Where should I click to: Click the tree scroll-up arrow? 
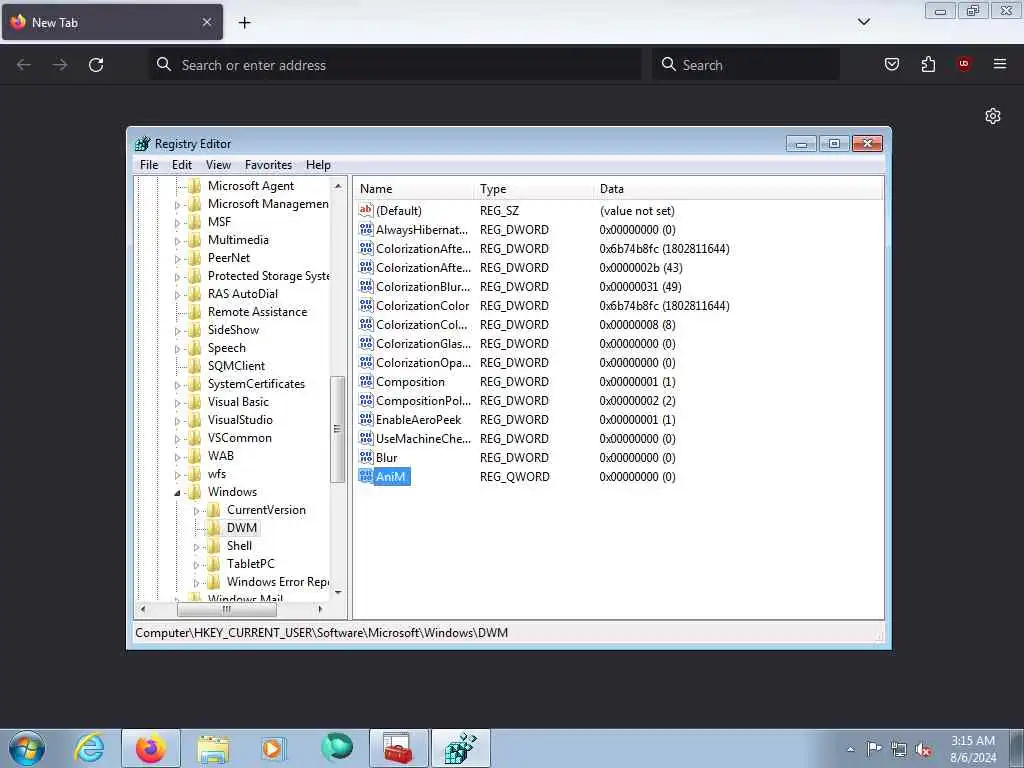(x=338, y=186)
